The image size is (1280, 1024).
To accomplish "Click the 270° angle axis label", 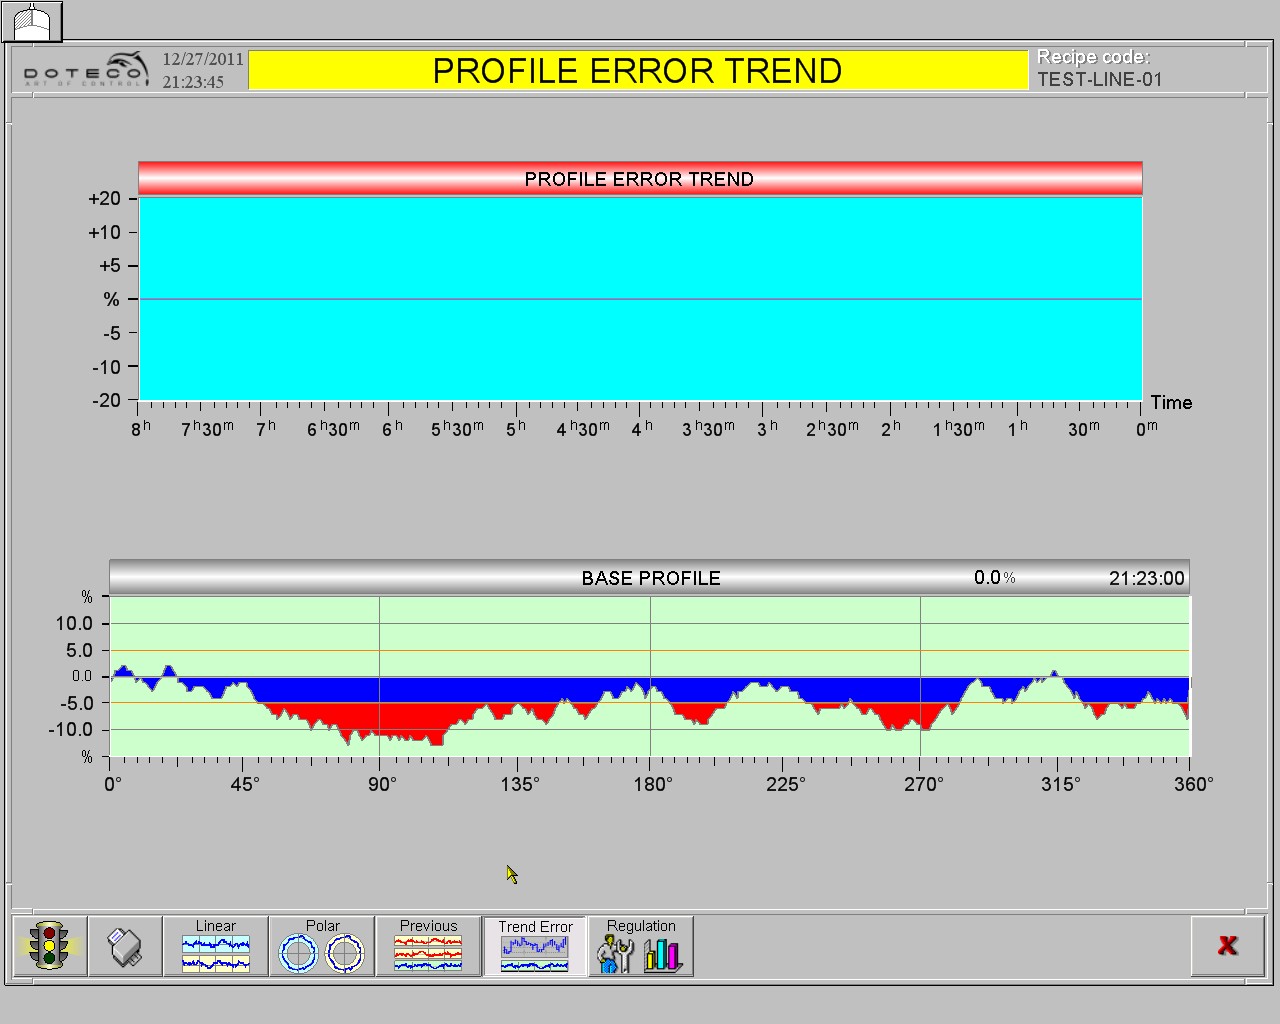I will click(924, 784).
